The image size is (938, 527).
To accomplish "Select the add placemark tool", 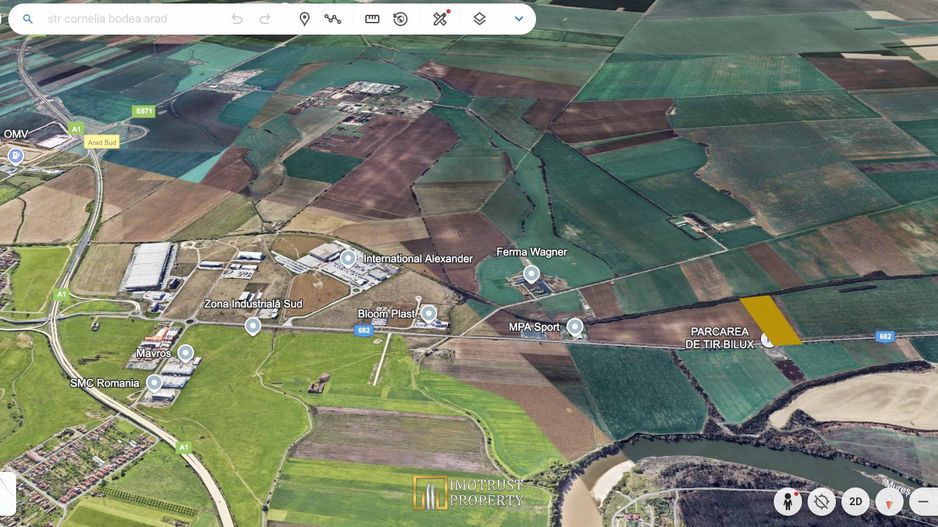I will (304, 19).
